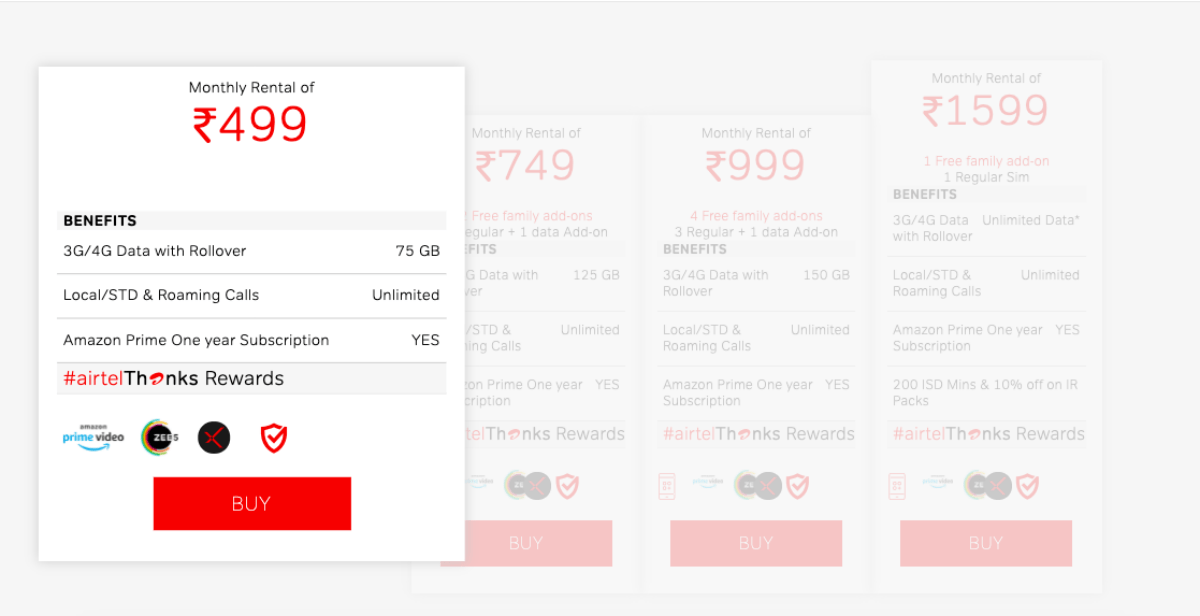Click the Prime Video icon in ₹999 plan
This screenshot has height=616, width=1200.
(708, 482)
